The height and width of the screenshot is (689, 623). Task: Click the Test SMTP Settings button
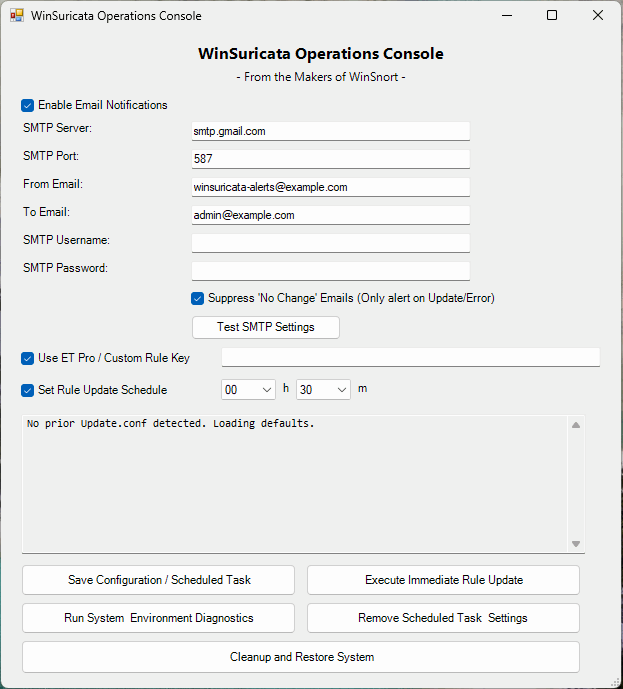point(266,327)
